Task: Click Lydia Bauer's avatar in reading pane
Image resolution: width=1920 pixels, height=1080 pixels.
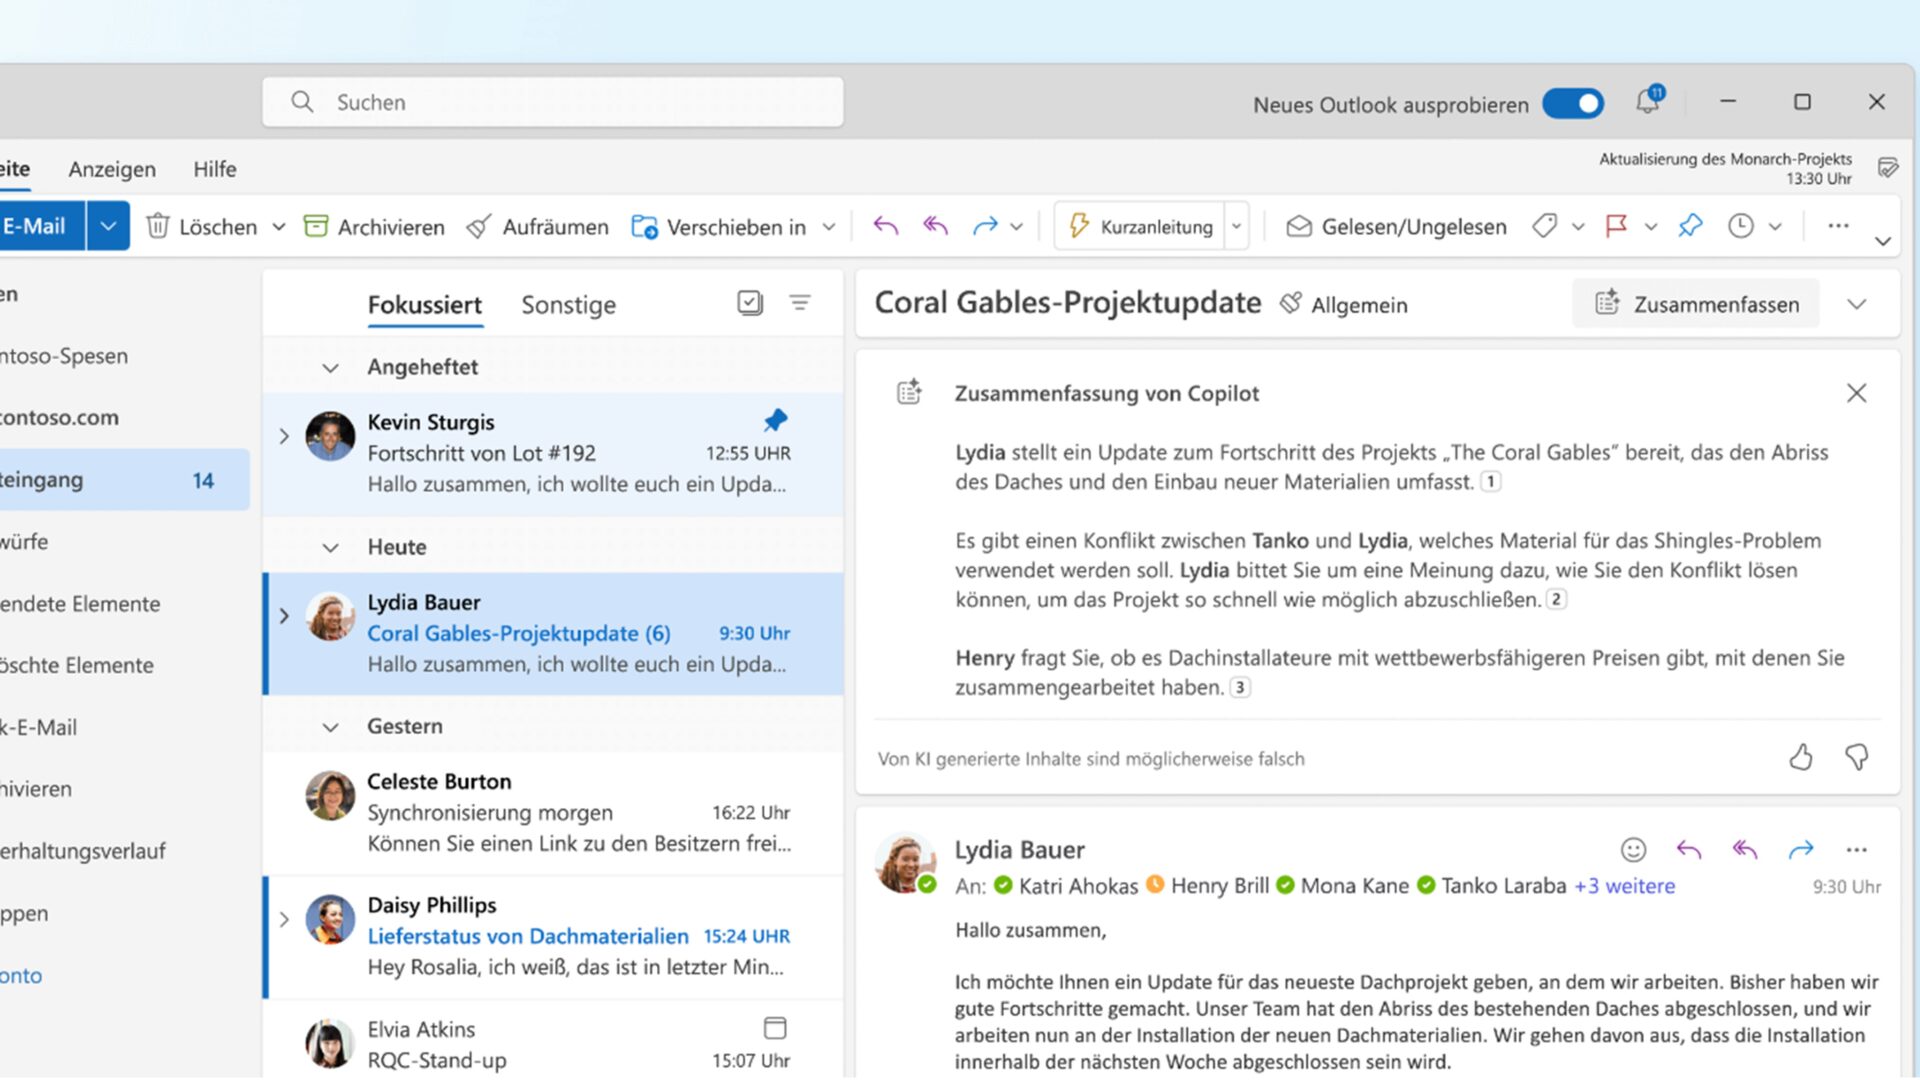Action: 905,861
